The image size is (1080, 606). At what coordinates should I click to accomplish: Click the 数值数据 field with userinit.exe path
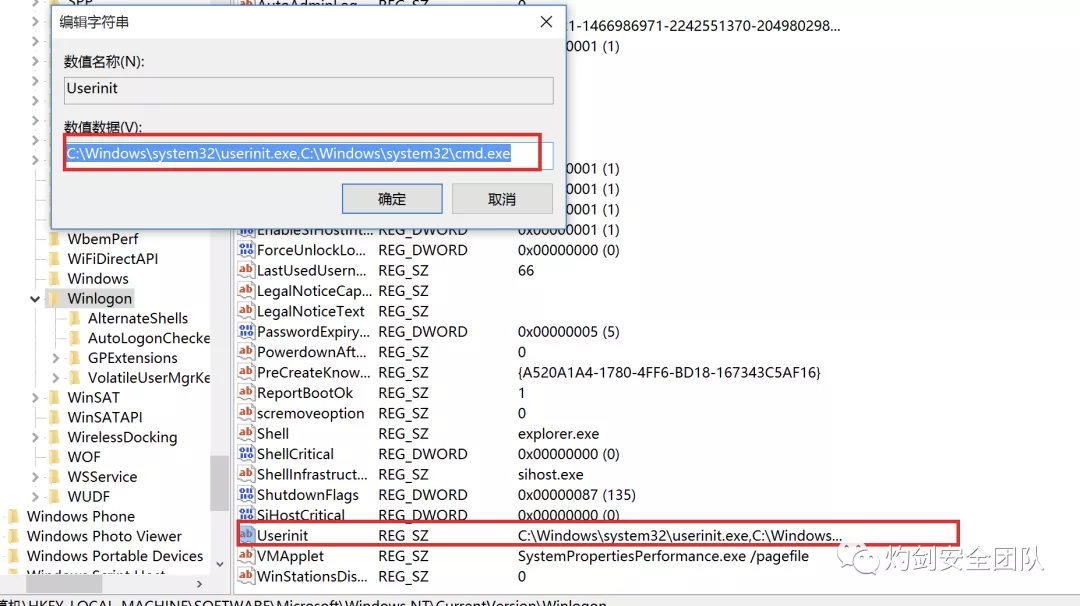309,154
